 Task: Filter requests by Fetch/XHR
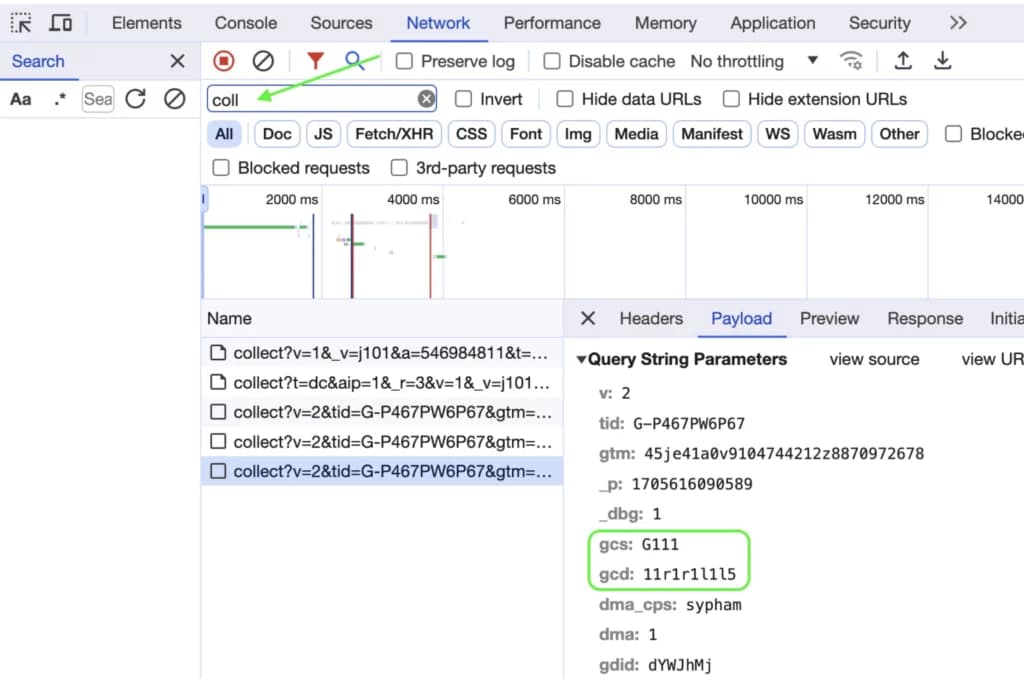click(x=394, y=134)
